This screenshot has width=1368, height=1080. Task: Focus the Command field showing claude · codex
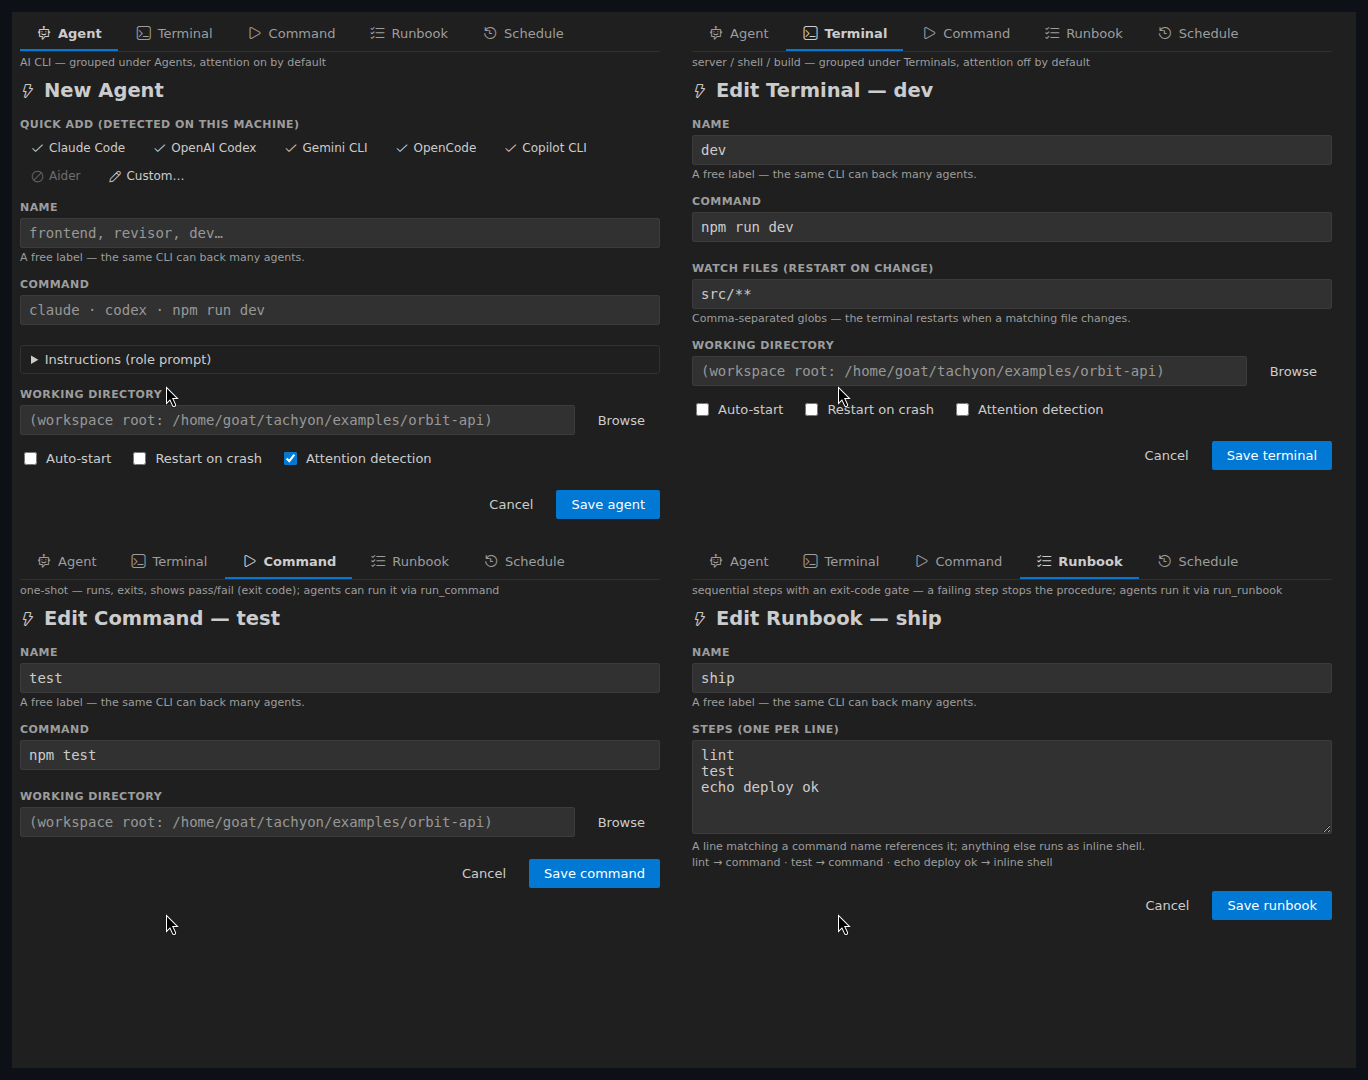pos(340,310)
